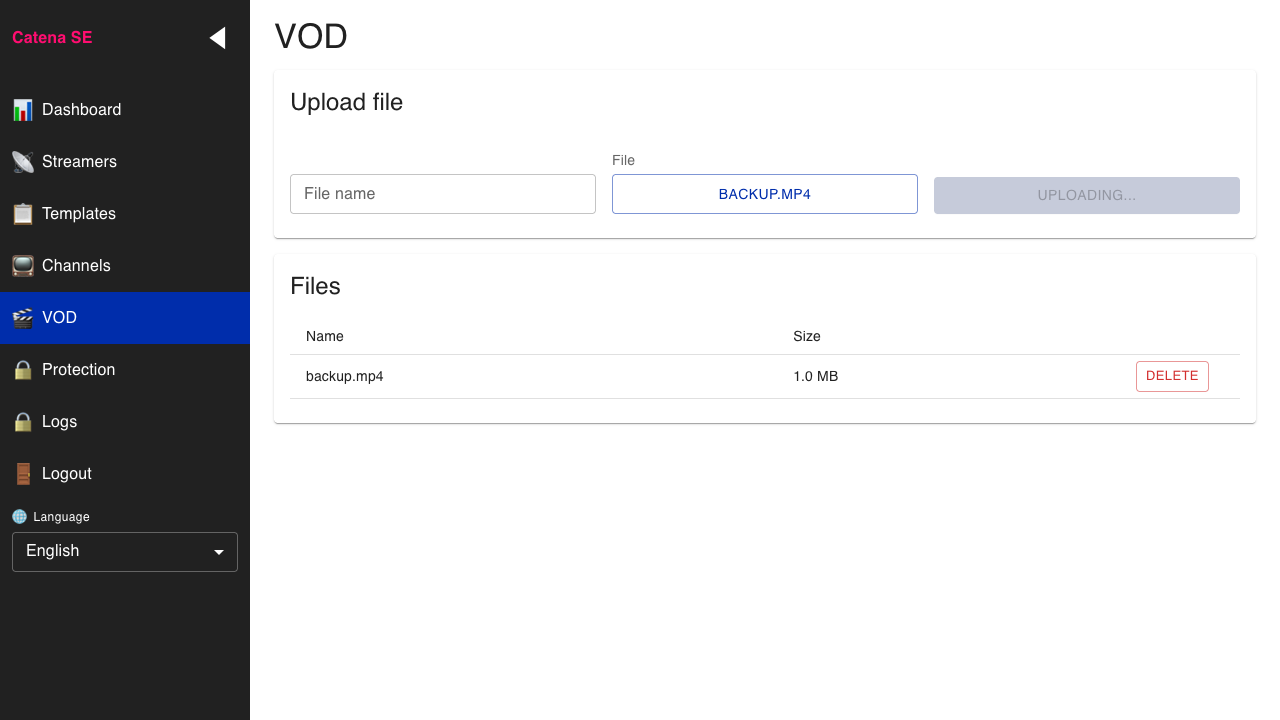Click the Logout door icon

coord(22,474)
